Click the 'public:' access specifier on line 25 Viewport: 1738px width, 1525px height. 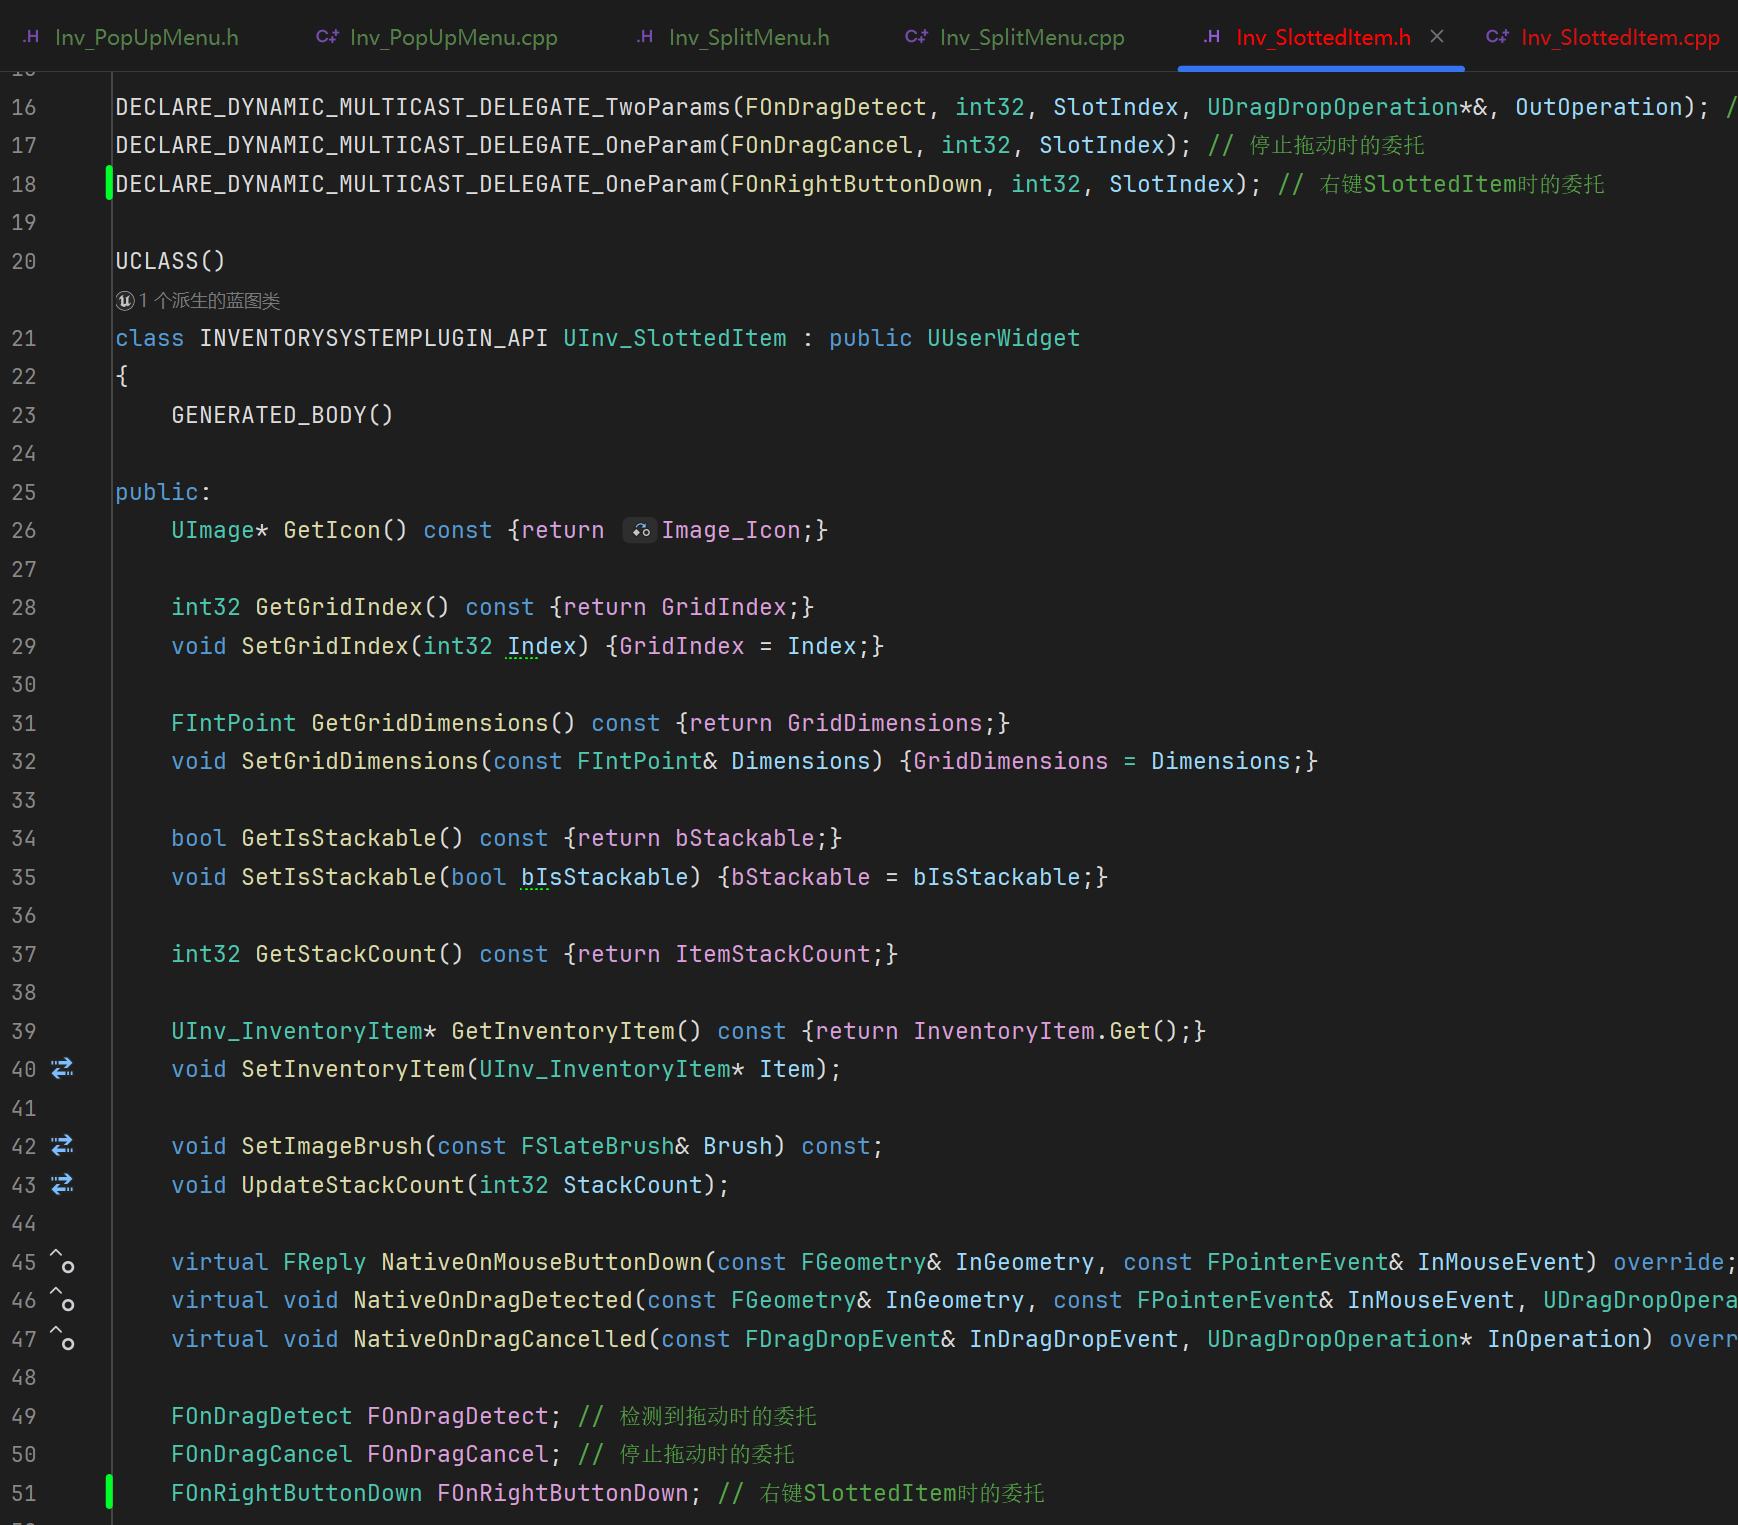pyautogui.click(x=163, y=492)
